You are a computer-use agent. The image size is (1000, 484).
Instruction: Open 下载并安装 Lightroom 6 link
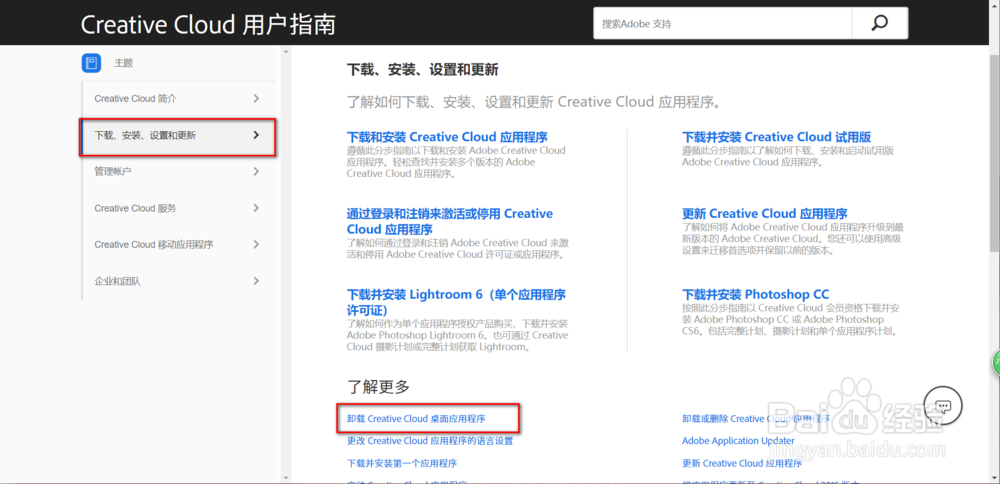click(x=456, y=302)
